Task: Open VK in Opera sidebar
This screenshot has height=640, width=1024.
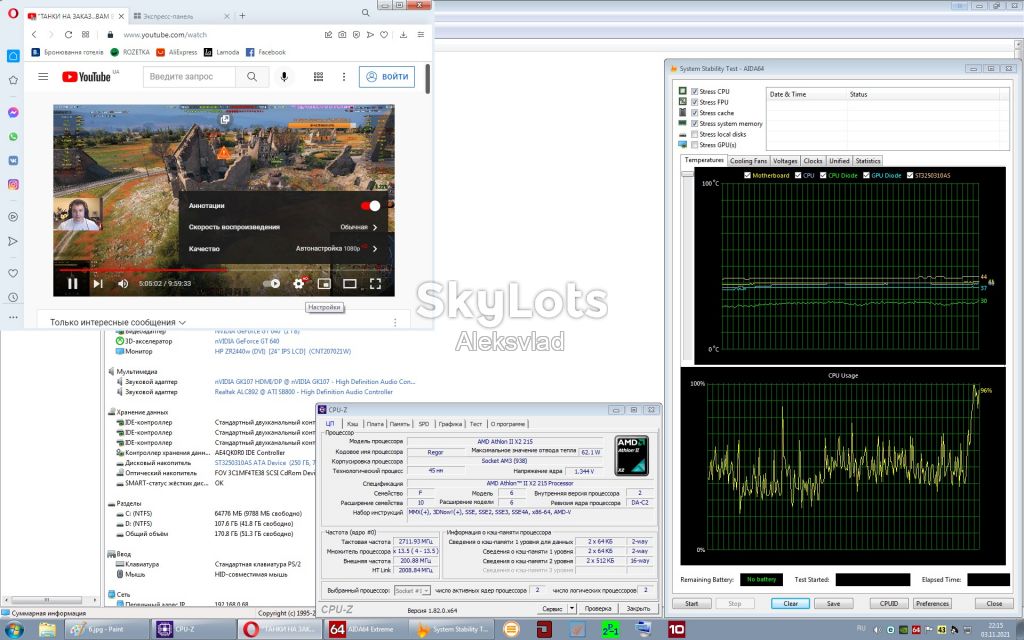Action: (13, 161)
